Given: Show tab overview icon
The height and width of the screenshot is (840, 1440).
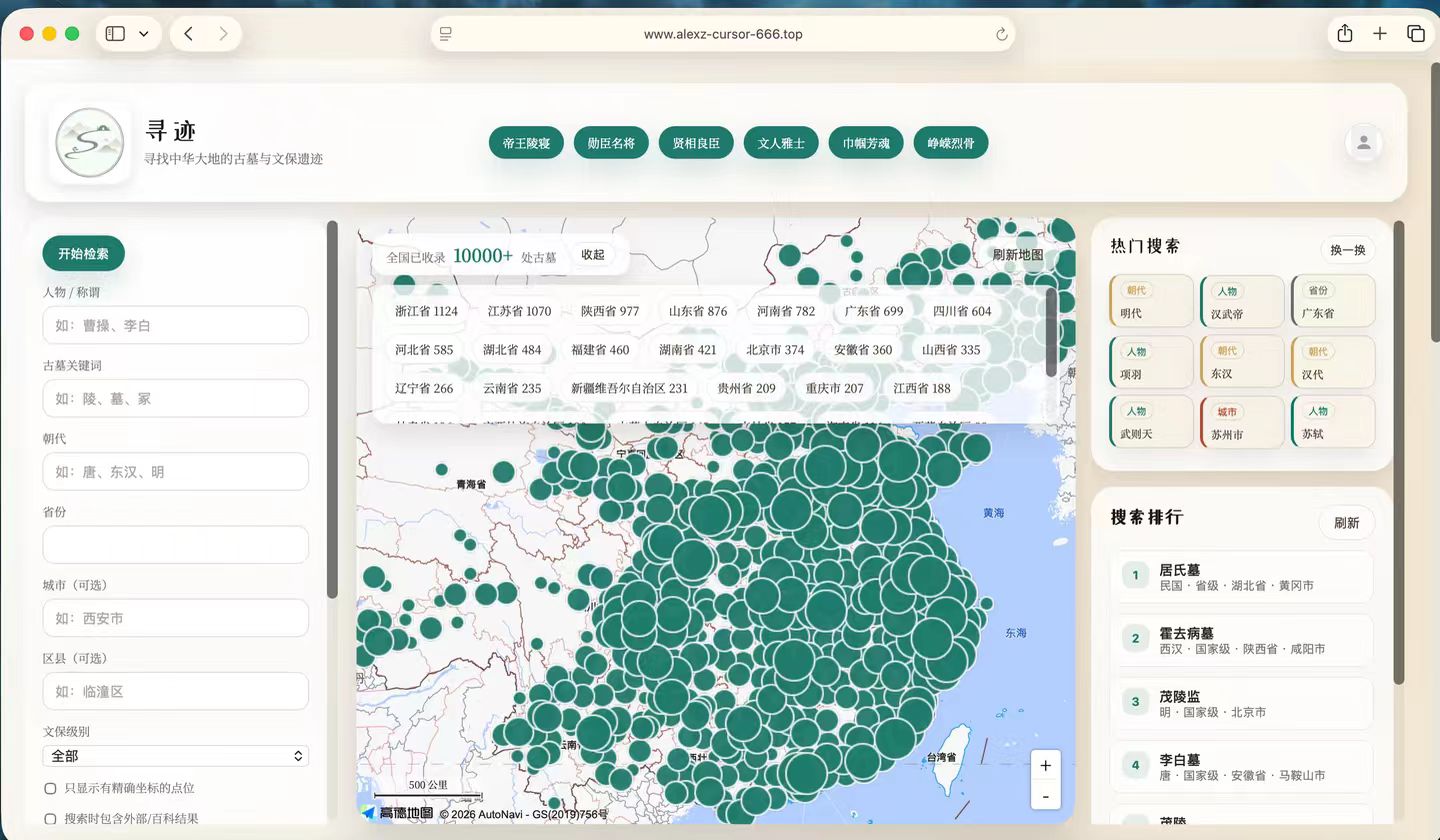Looking at the screenshot, I should click(1415, 34).
